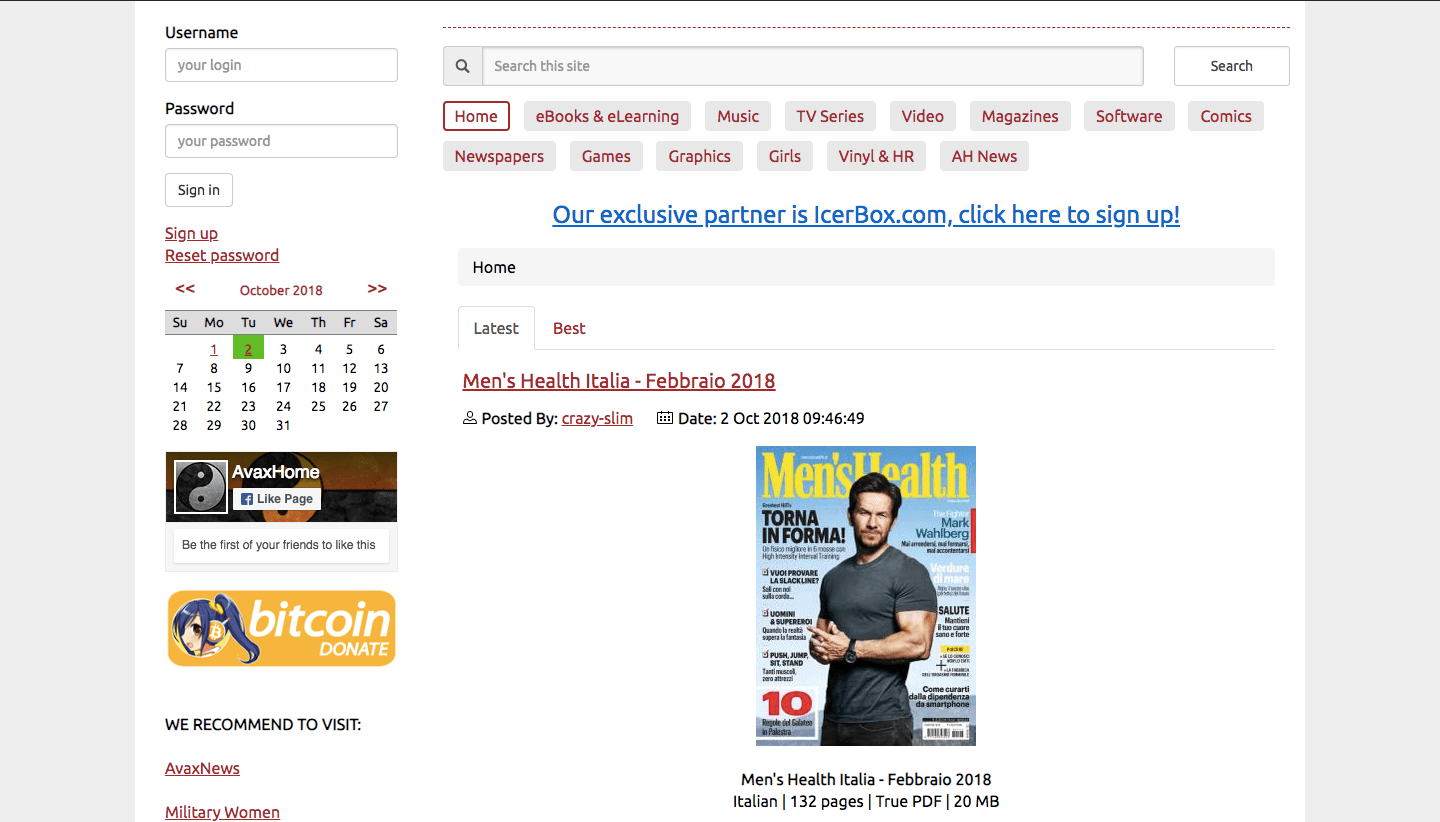
Task: Select October 1 in the calendar
Action: pyautogui.click(x=214, y=349)
